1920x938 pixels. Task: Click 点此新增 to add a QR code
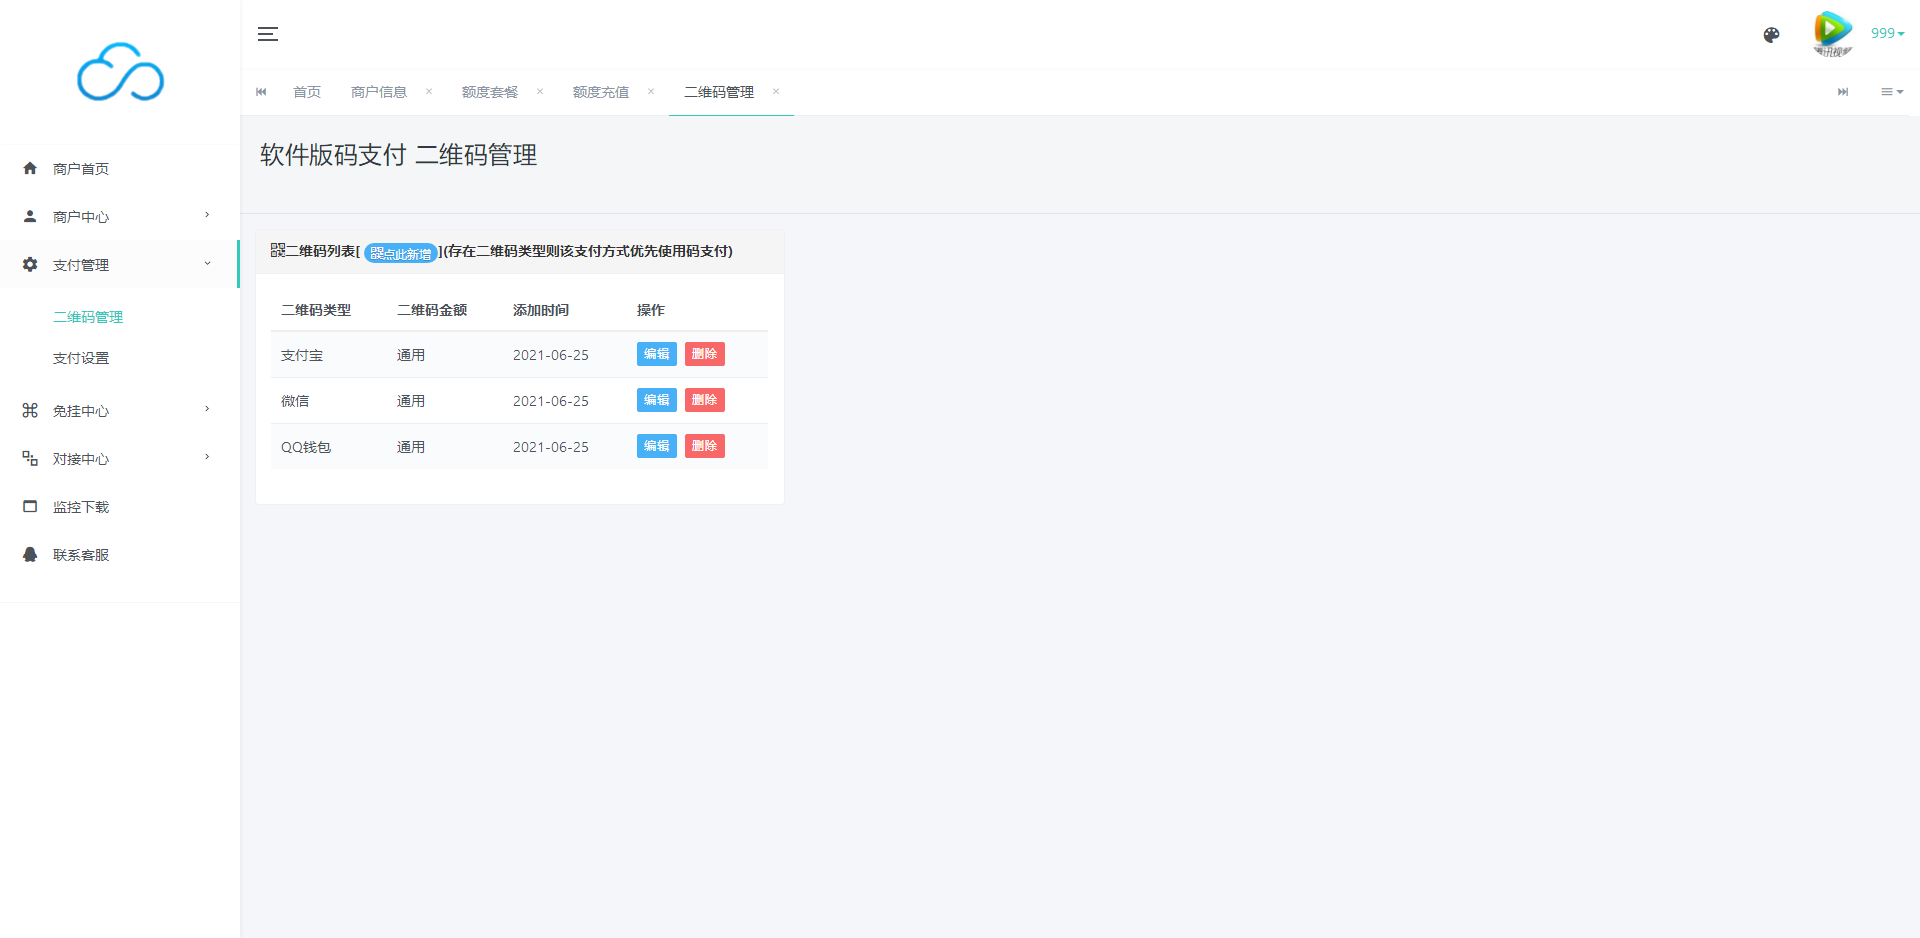pos(401,253)
